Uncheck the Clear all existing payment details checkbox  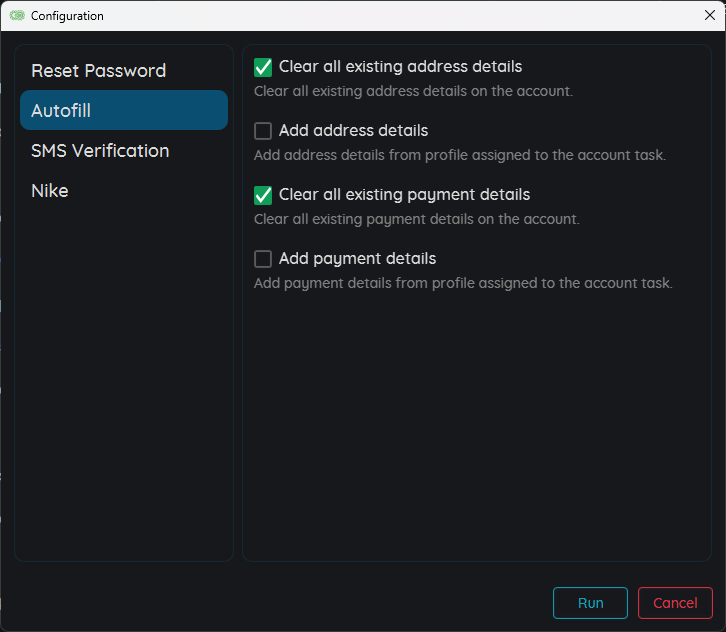pyautogui.click(x=263, y=195)
